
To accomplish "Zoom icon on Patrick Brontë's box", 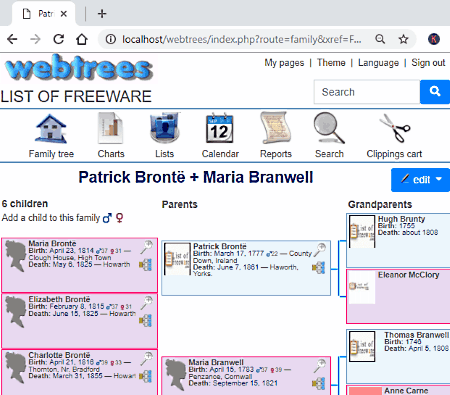I will (x=319, y=250).
